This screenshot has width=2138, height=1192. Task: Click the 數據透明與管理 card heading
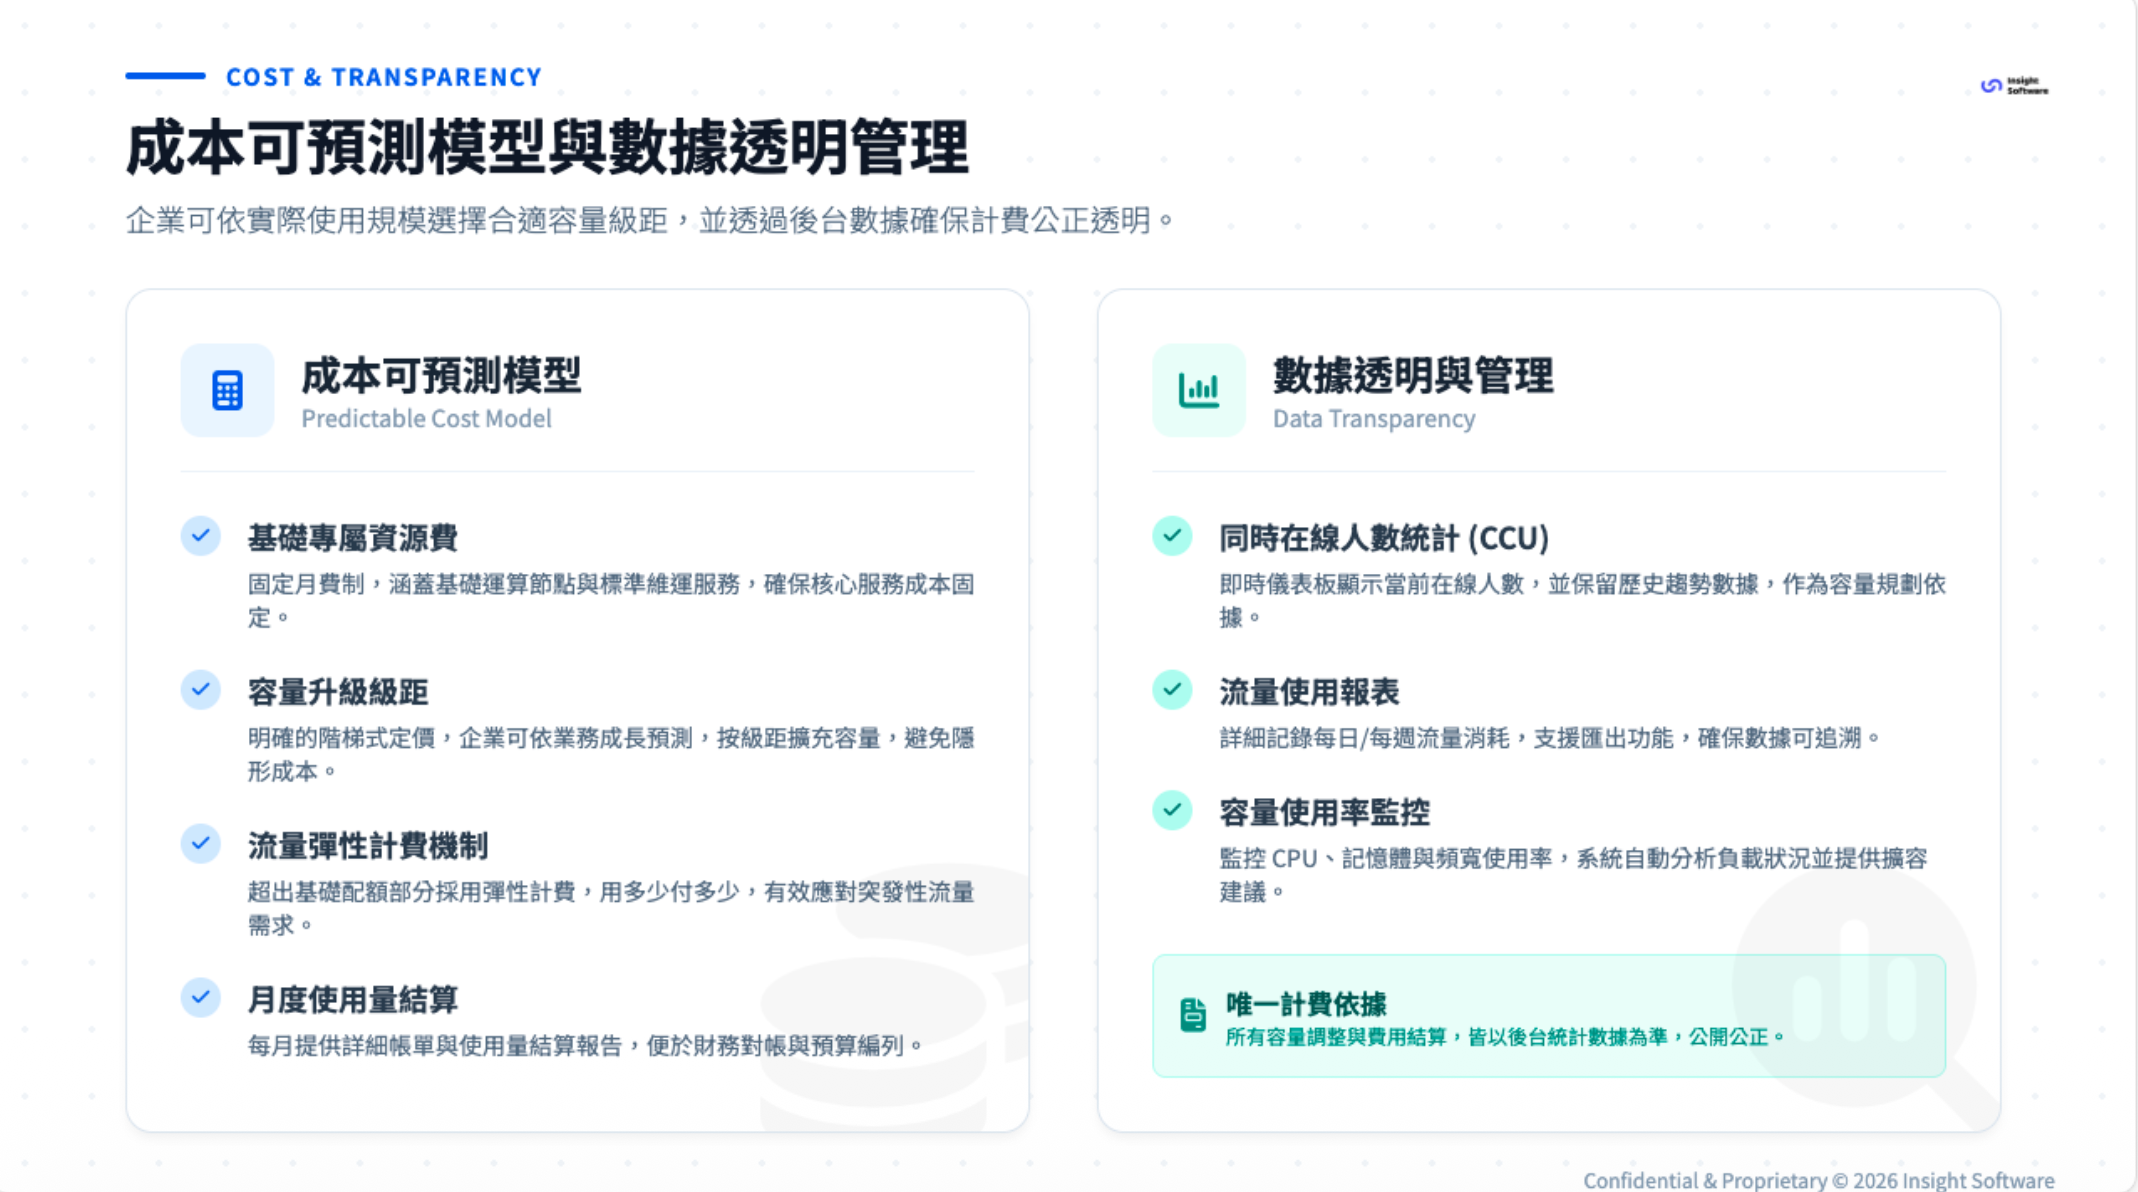tap(1412, 376)
